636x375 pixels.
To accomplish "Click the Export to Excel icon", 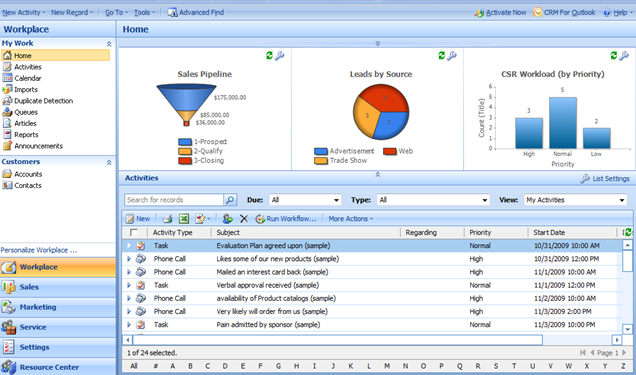I will click(x=184, y=219).
